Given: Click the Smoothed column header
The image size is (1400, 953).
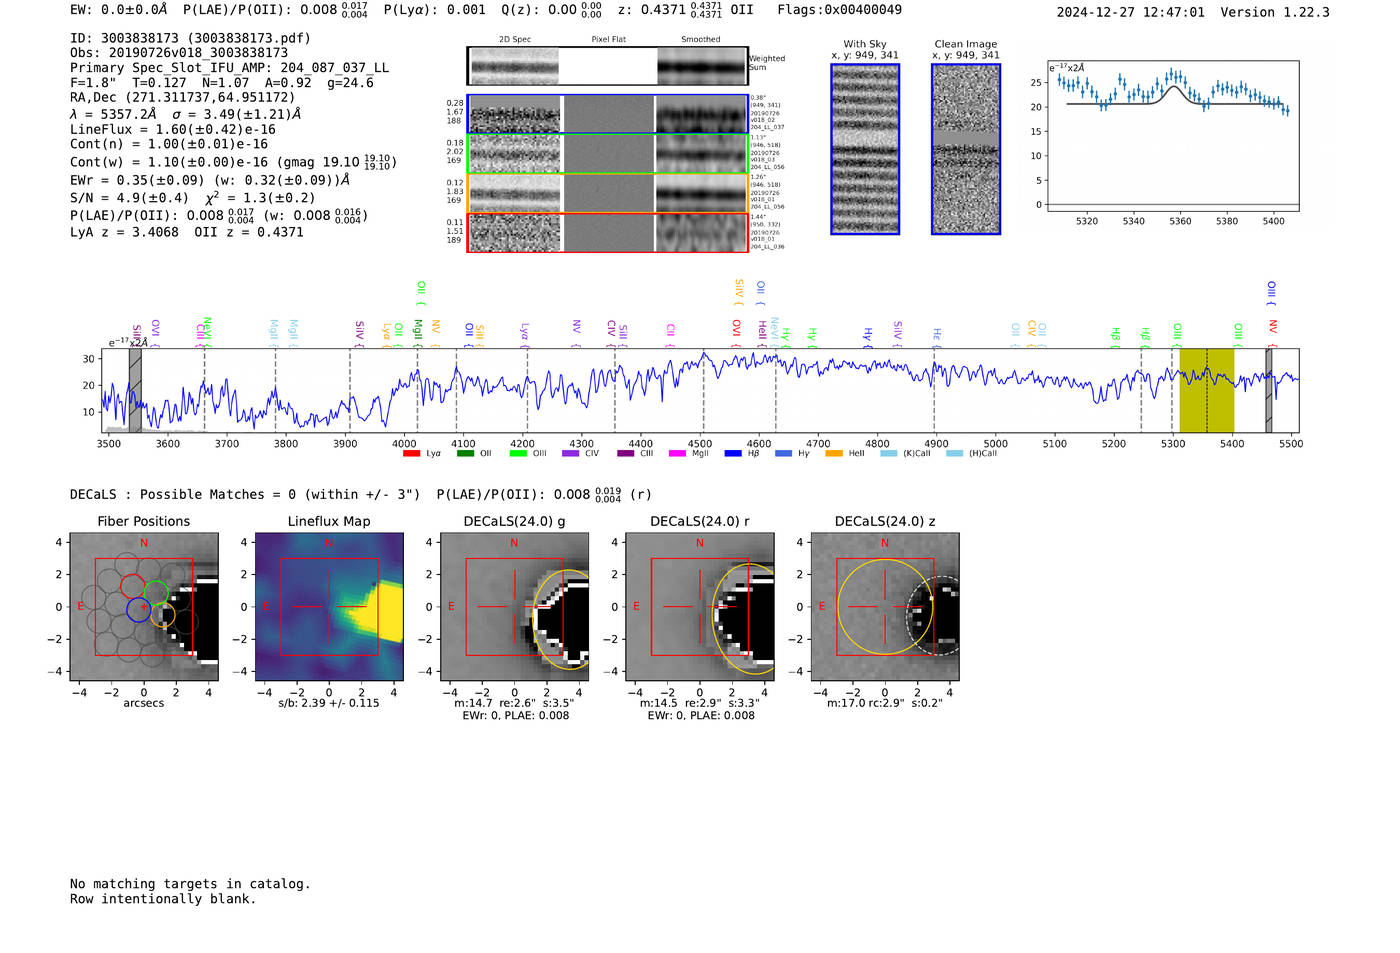Looking at the screenshot, I should tap(701, 40).
